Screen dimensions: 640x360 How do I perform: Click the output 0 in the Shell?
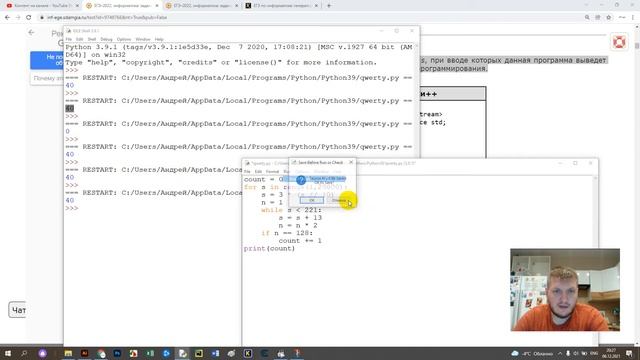click(x=67, y=131)
